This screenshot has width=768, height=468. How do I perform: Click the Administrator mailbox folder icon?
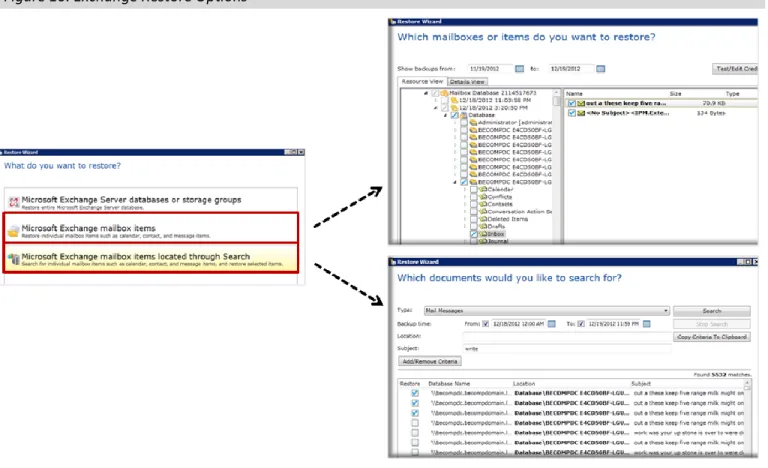coord(473,123)
